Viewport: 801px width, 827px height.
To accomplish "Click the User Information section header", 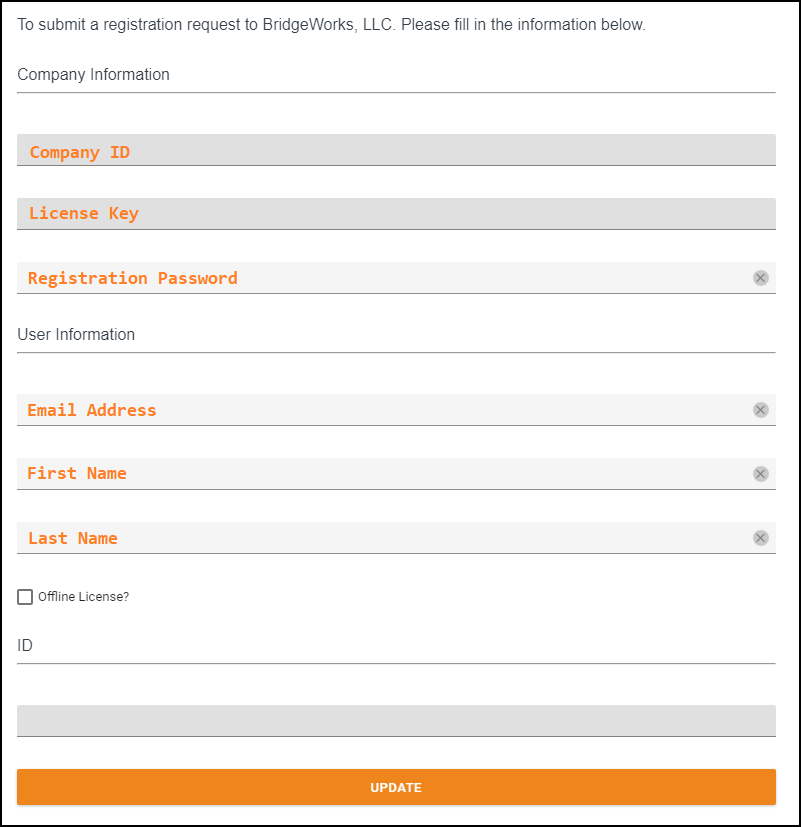I will [x=76, y=334].
